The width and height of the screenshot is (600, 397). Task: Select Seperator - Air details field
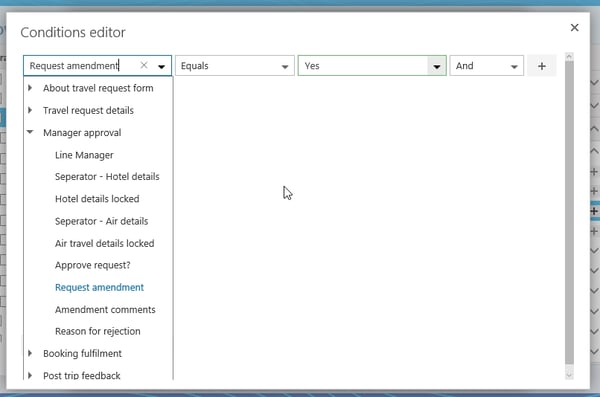tap(101, 221)
